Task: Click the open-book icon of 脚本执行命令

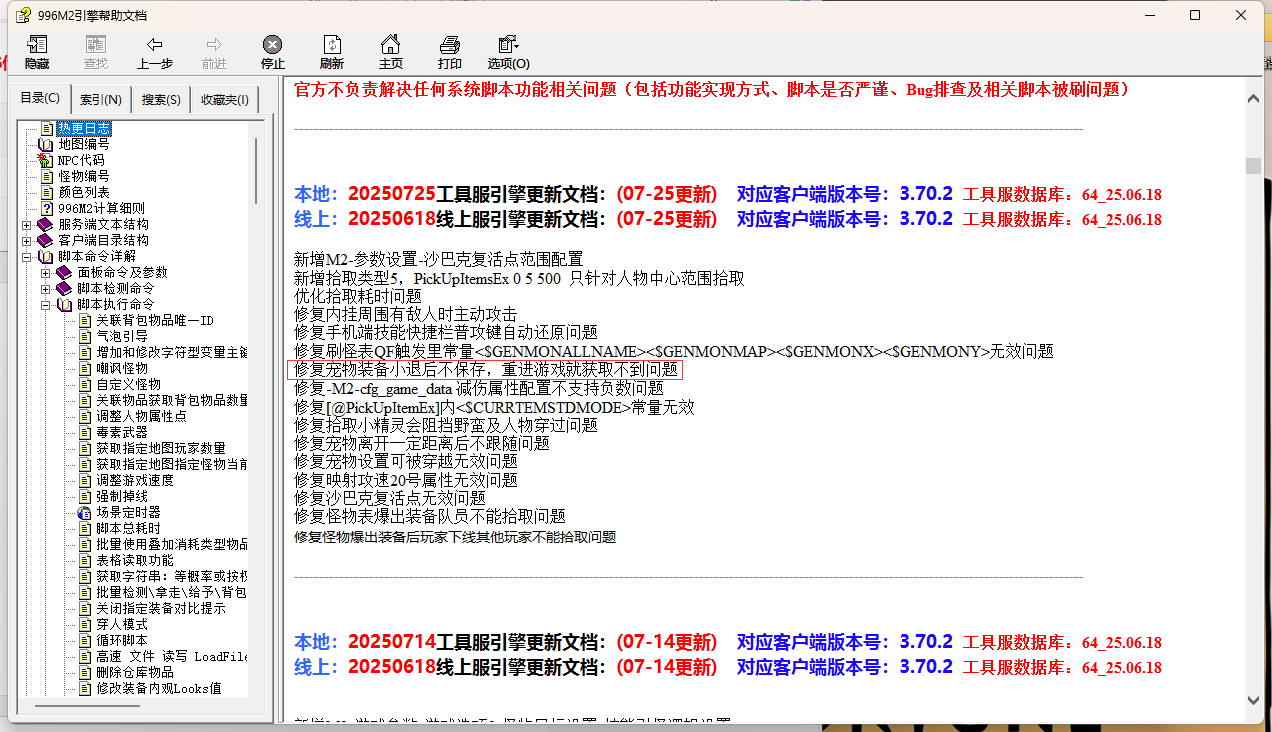Action: tap(64, 304)
